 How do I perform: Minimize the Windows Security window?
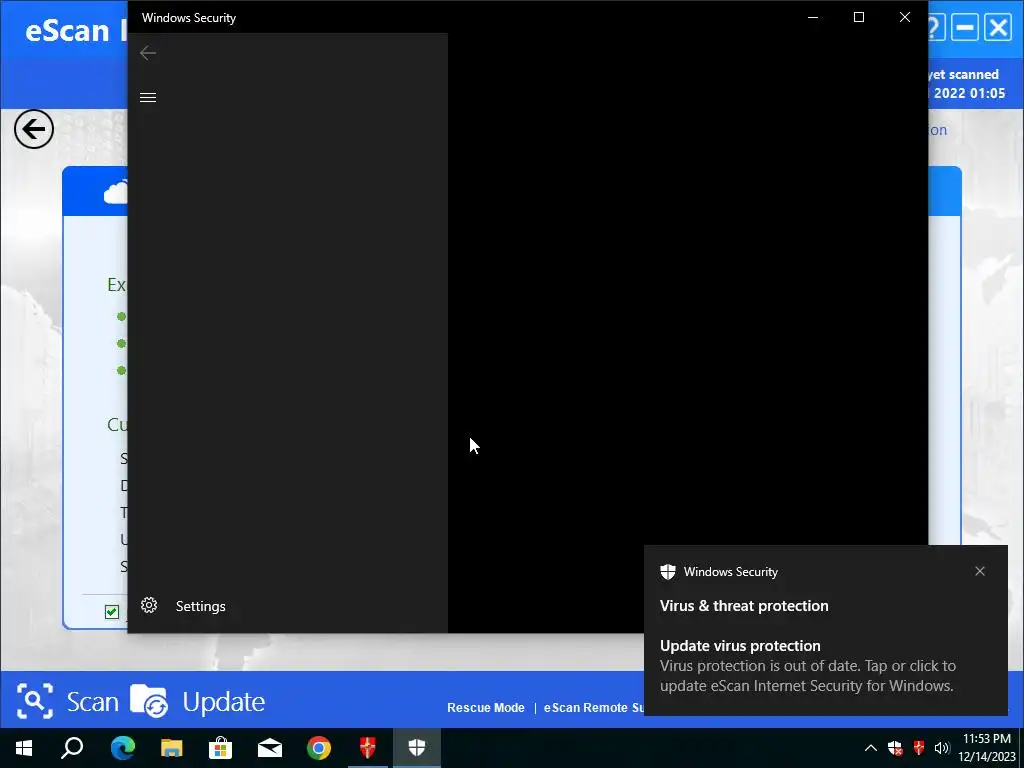point(813,18)
